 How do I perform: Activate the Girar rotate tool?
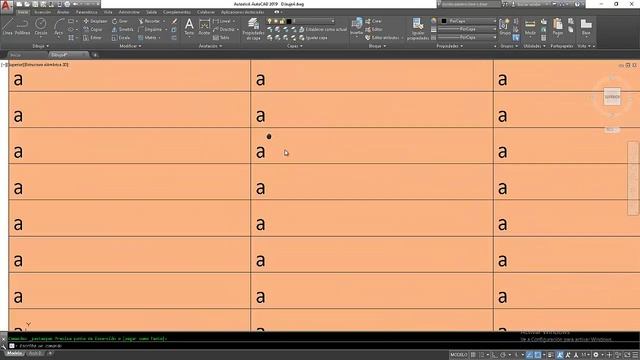click(x=120, y=21)
